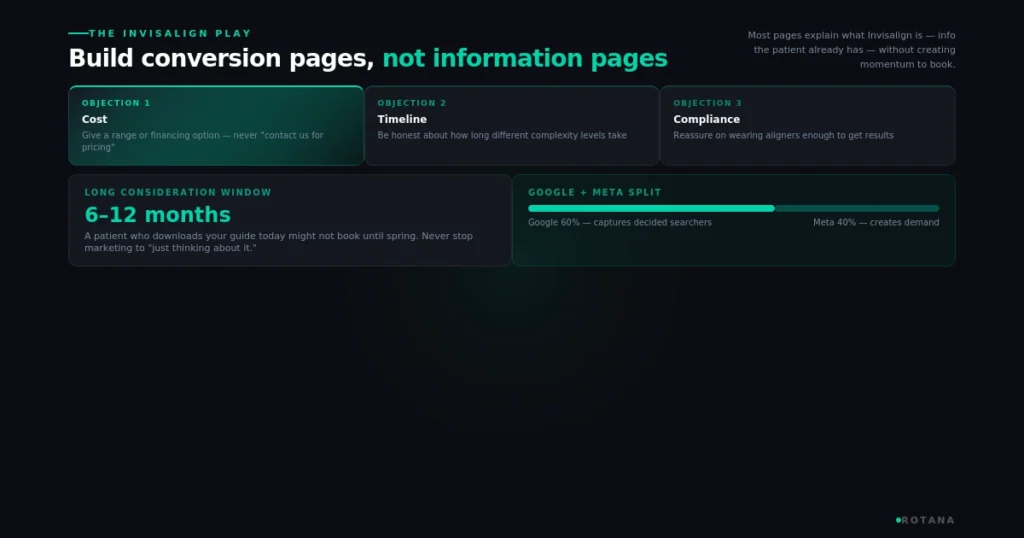
Task: Click 'Meta 40% — creates demand' caption
Action: tap(876, 223)
